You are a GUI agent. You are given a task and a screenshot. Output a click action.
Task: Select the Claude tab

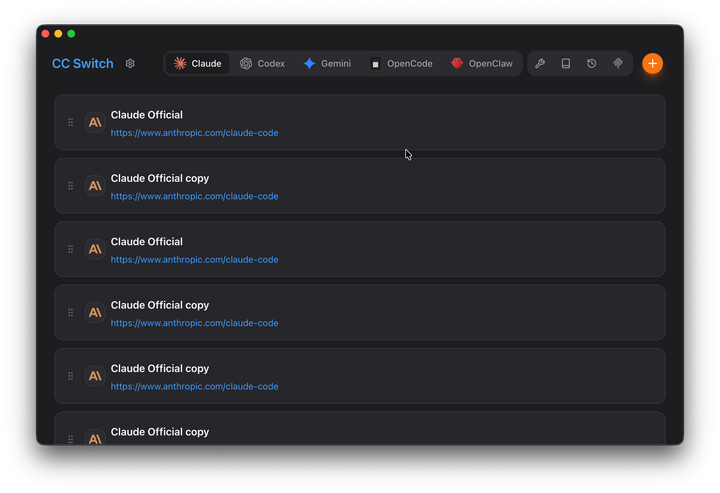point(197,63)
